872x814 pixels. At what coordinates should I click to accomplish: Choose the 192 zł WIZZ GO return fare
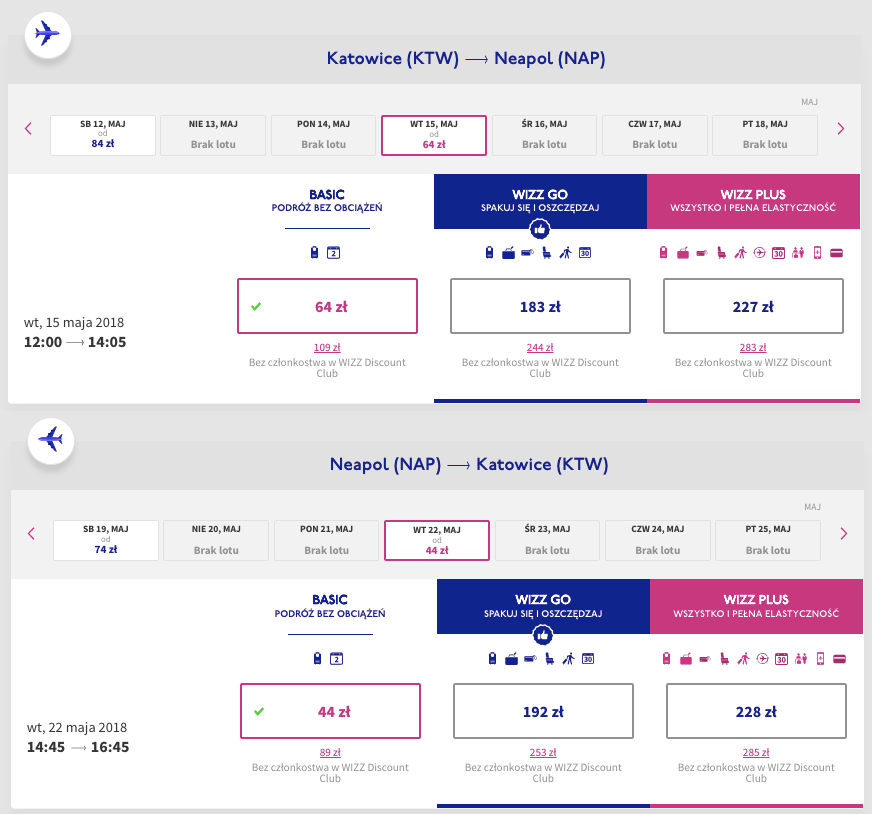coord(543,711)
